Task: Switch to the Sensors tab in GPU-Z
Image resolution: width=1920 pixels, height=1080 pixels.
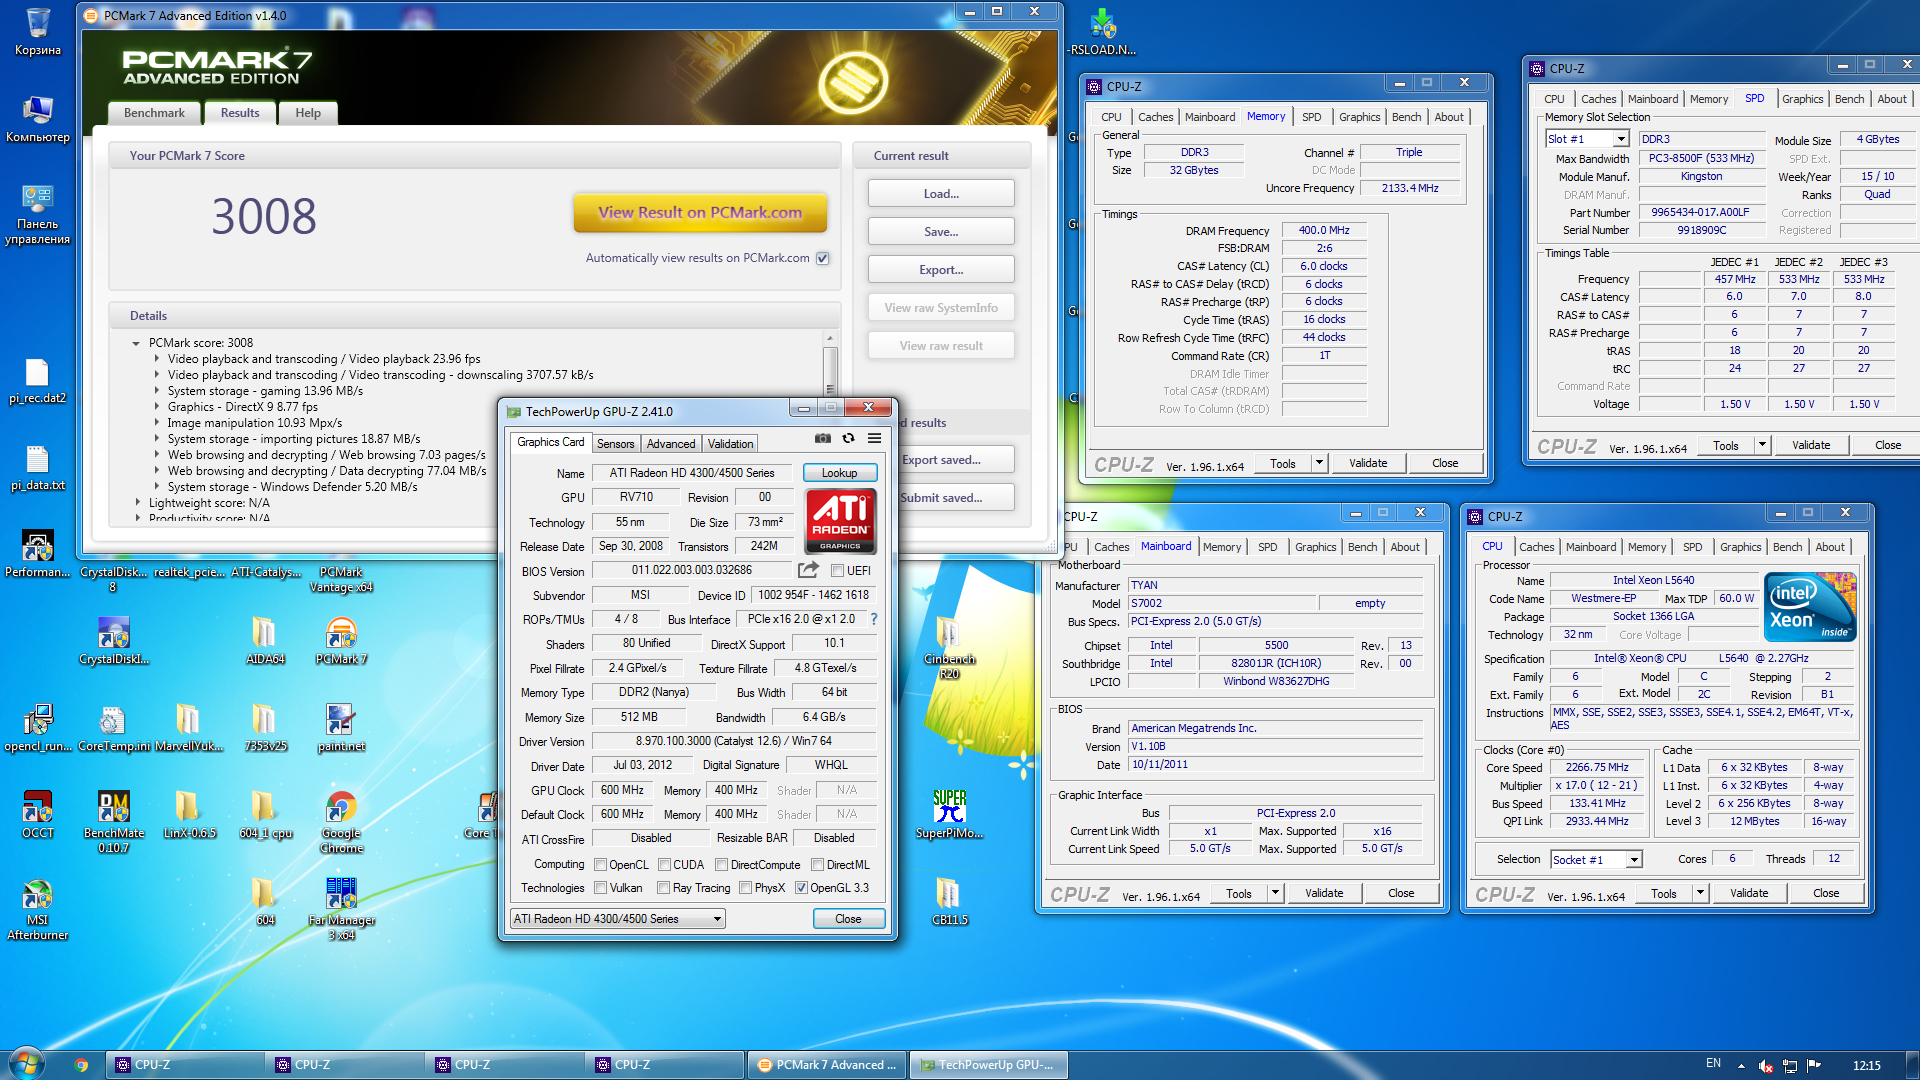Action: (x=616, y=444)
